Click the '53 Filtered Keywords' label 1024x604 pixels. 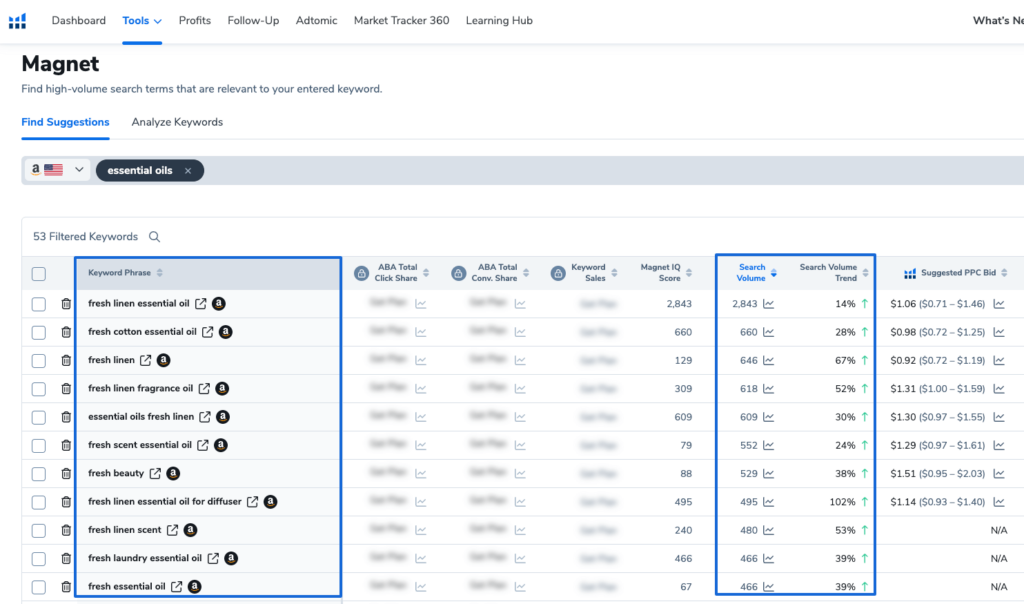(x=86, y=236)
